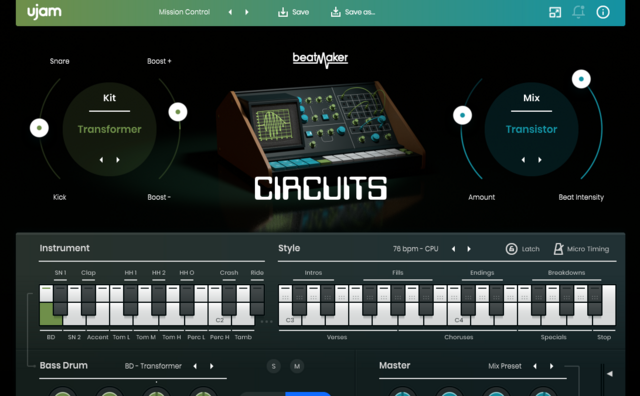Mute the Bass Drum with M button

point(297,366)
